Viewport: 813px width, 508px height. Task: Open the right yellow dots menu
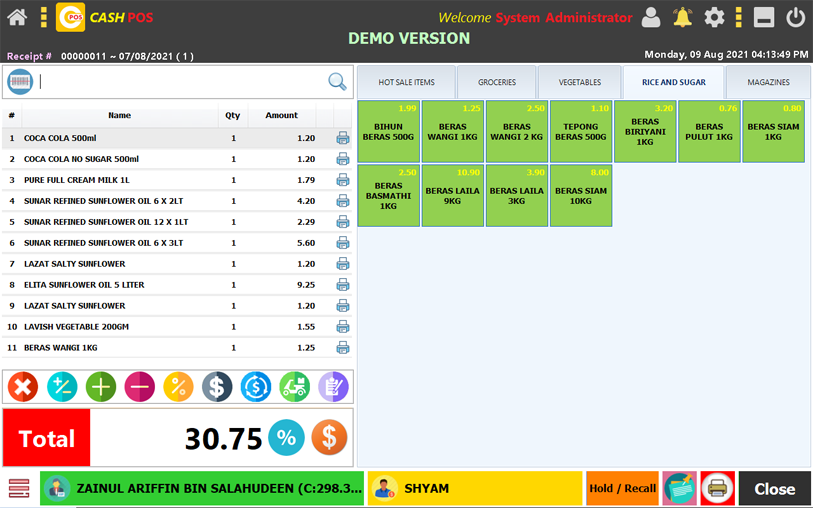coord(739,18)
